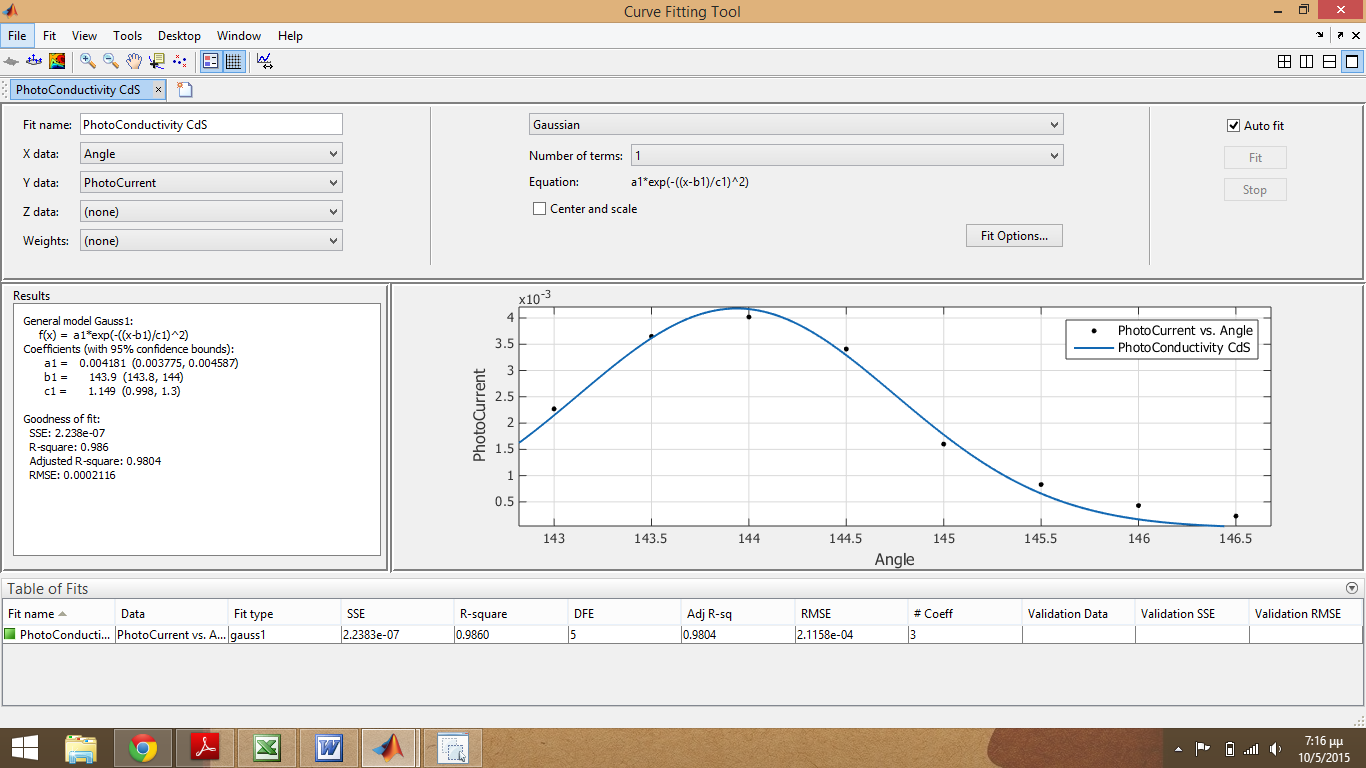Click the Fit type column header
This screenshot has height=768, width=1366.
(285, 614)
